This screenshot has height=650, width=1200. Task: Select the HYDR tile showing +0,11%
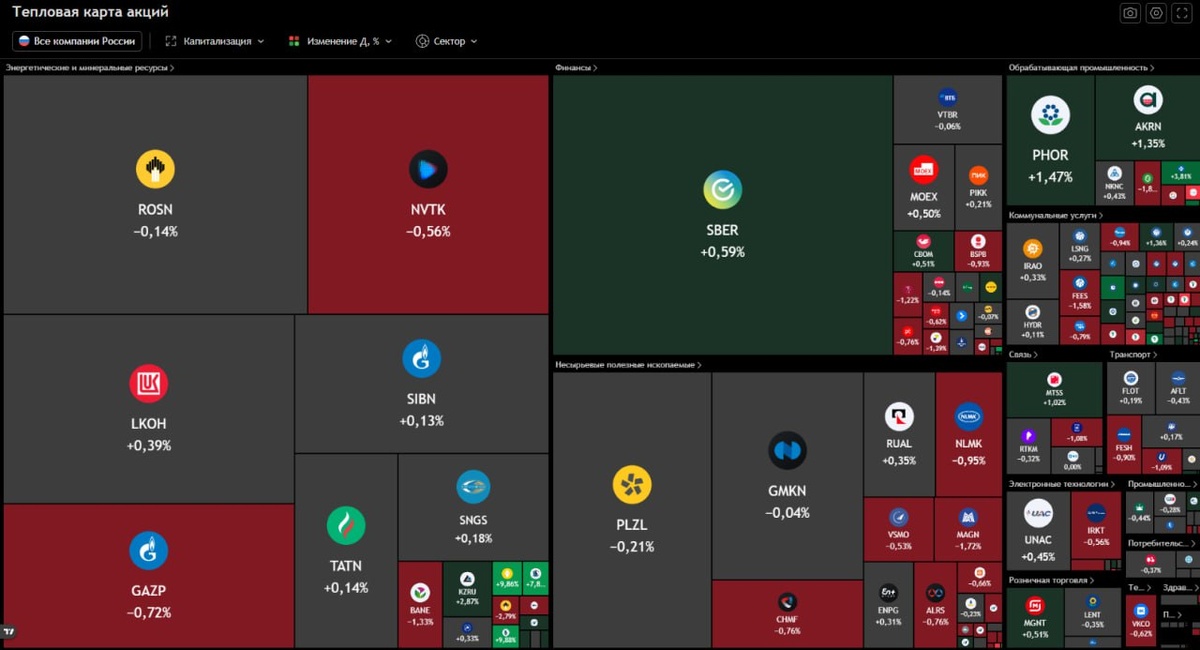click(1033, 322)
